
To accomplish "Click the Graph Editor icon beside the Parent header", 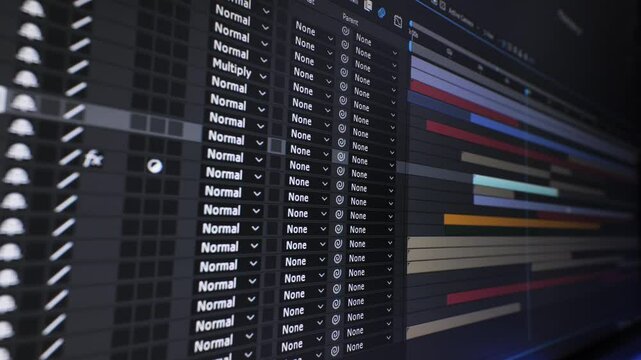I will click(x=397, y=21).
